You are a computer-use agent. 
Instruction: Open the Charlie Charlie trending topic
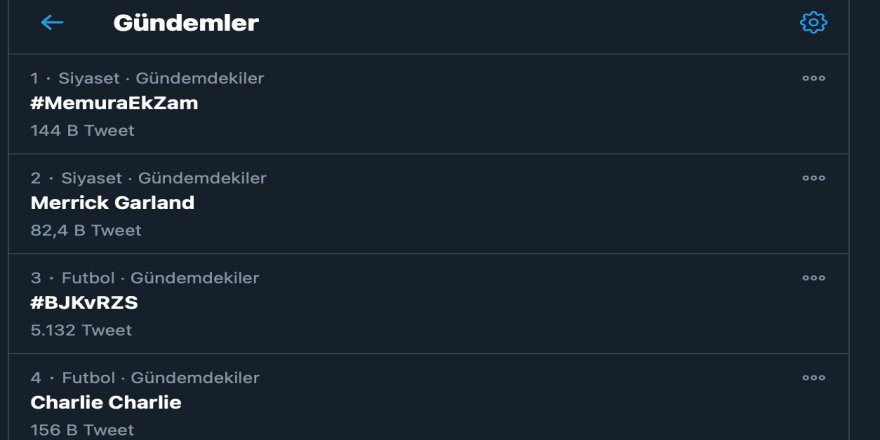pos(106,403)
